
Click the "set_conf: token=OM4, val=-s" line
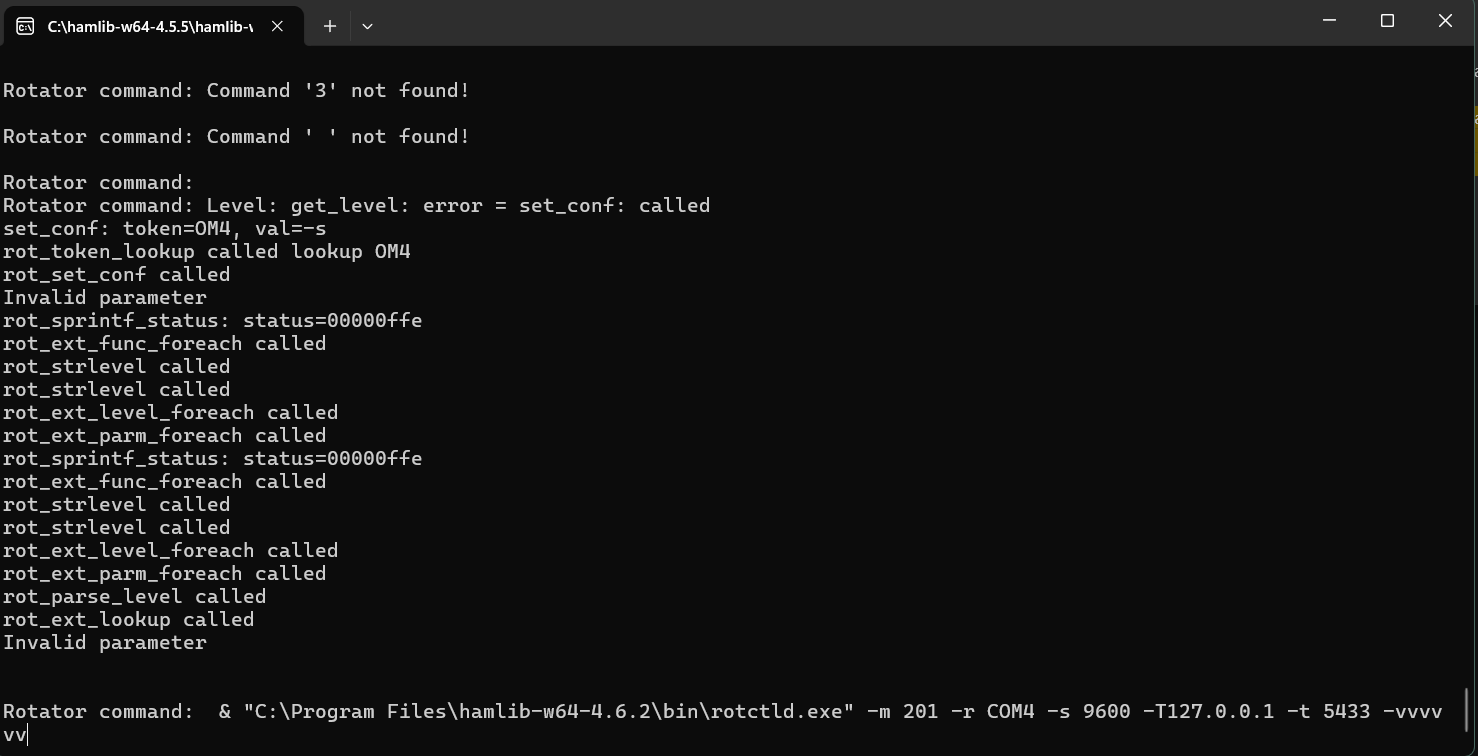point(164,229)
